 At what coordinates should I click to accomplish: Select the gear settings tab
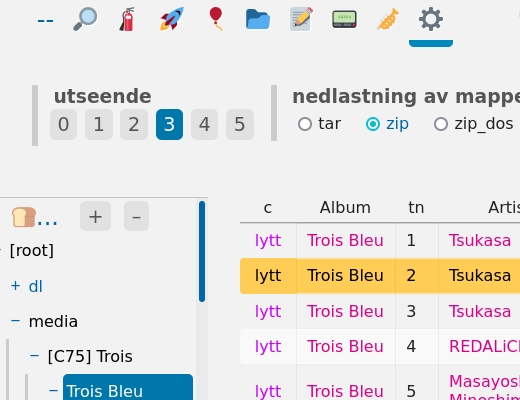click(431, 19)
